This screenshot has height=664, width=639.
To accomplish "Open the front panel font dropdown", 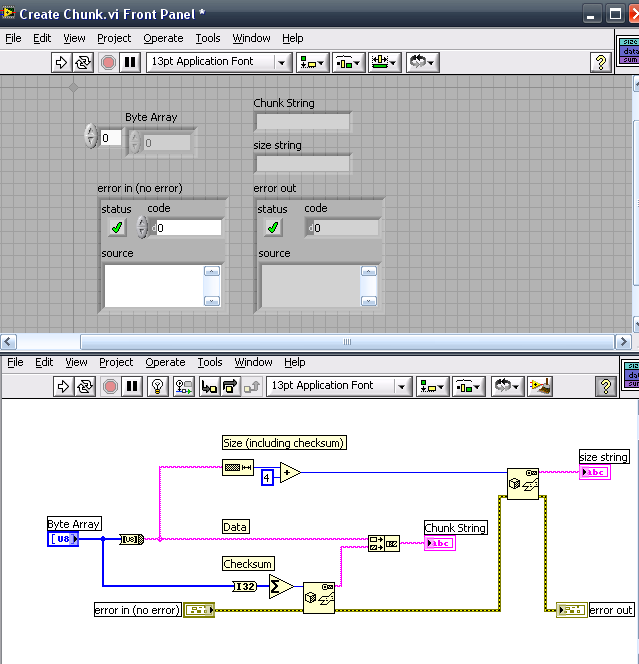I will click(218, 62).
